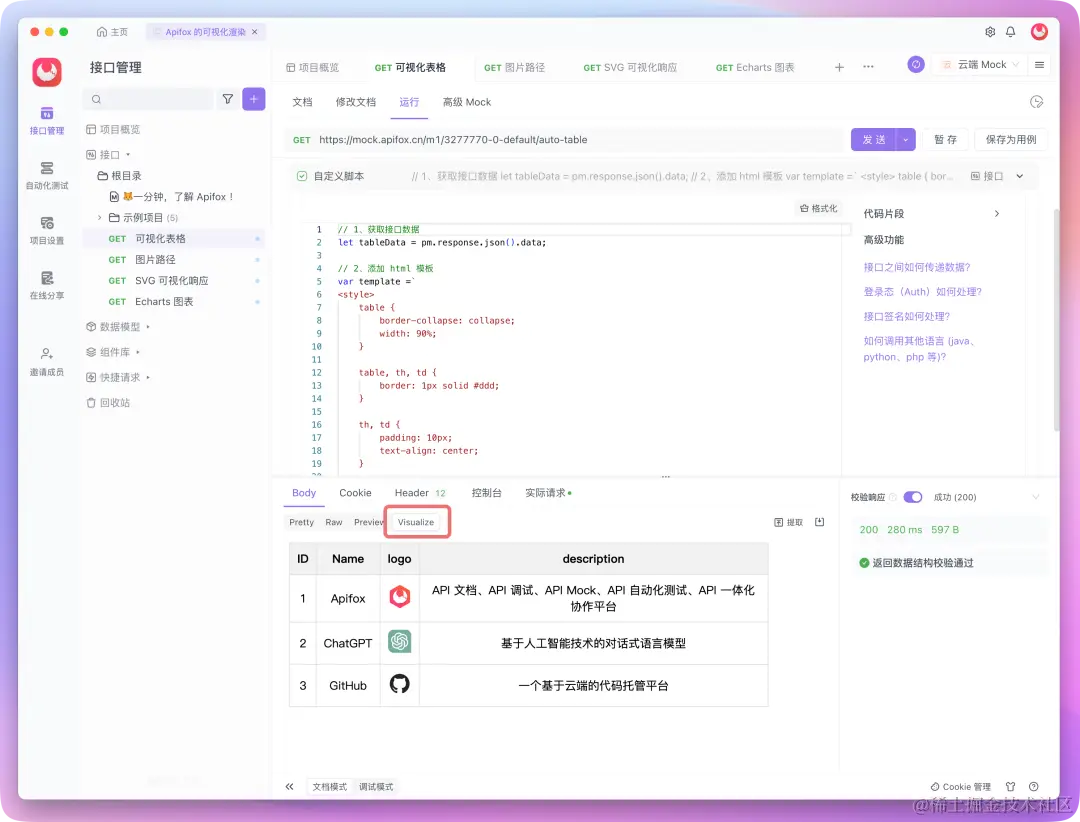Image resolution: width=1080 pixels, height=822 pixels.
Task: Open the 接口管理 sidebar section
Action: [47, 121]
